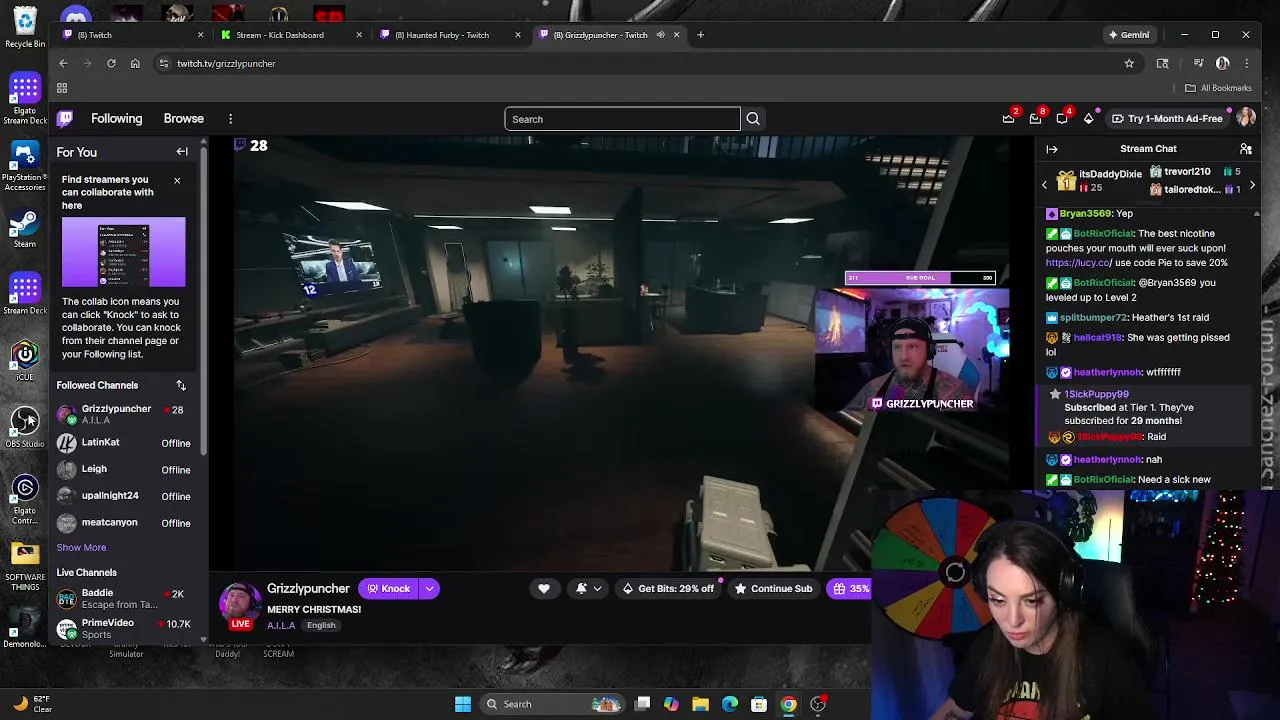This screenshot has width=1280, height=720.
Task: Click the English language tag
Action: coord(321,626)
